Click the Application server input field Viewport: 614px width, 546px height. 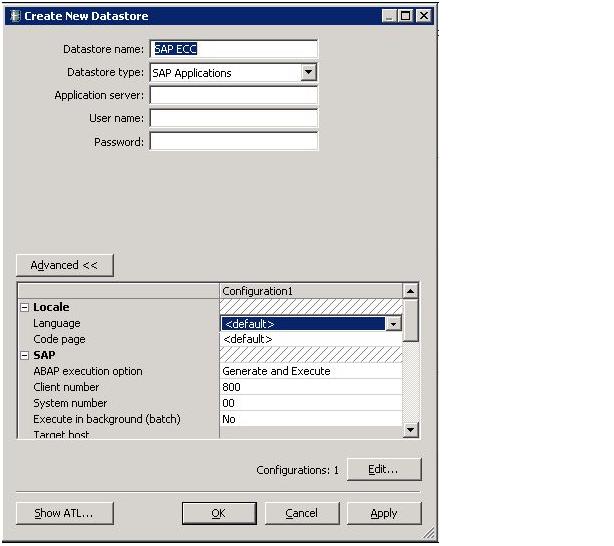(x=234, y=95)
